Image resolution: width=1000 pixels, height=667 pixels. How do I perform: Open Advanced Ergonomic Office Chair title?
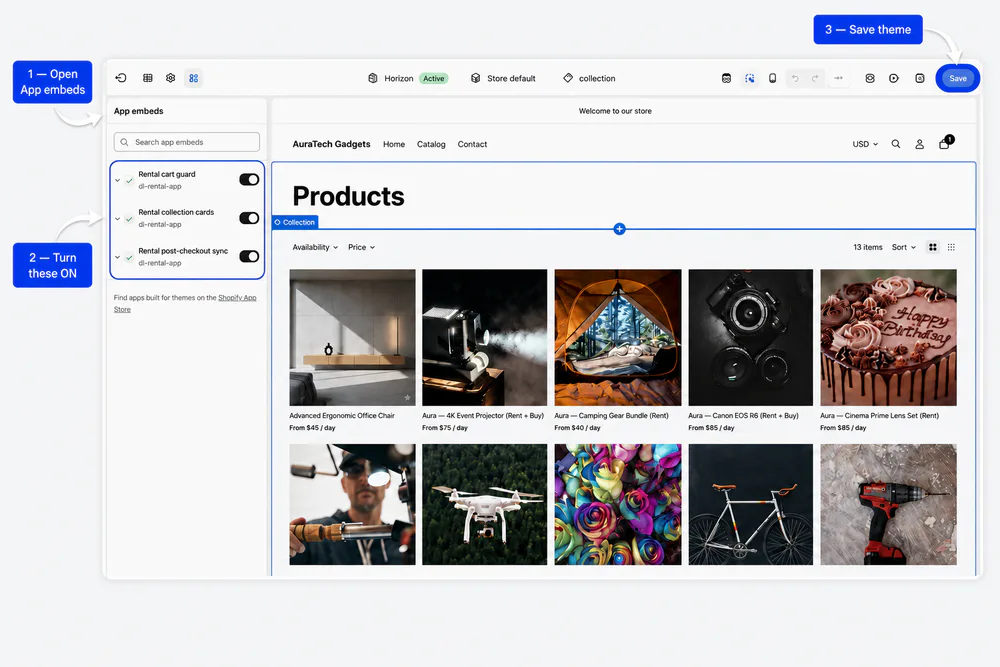pos(342,415)
